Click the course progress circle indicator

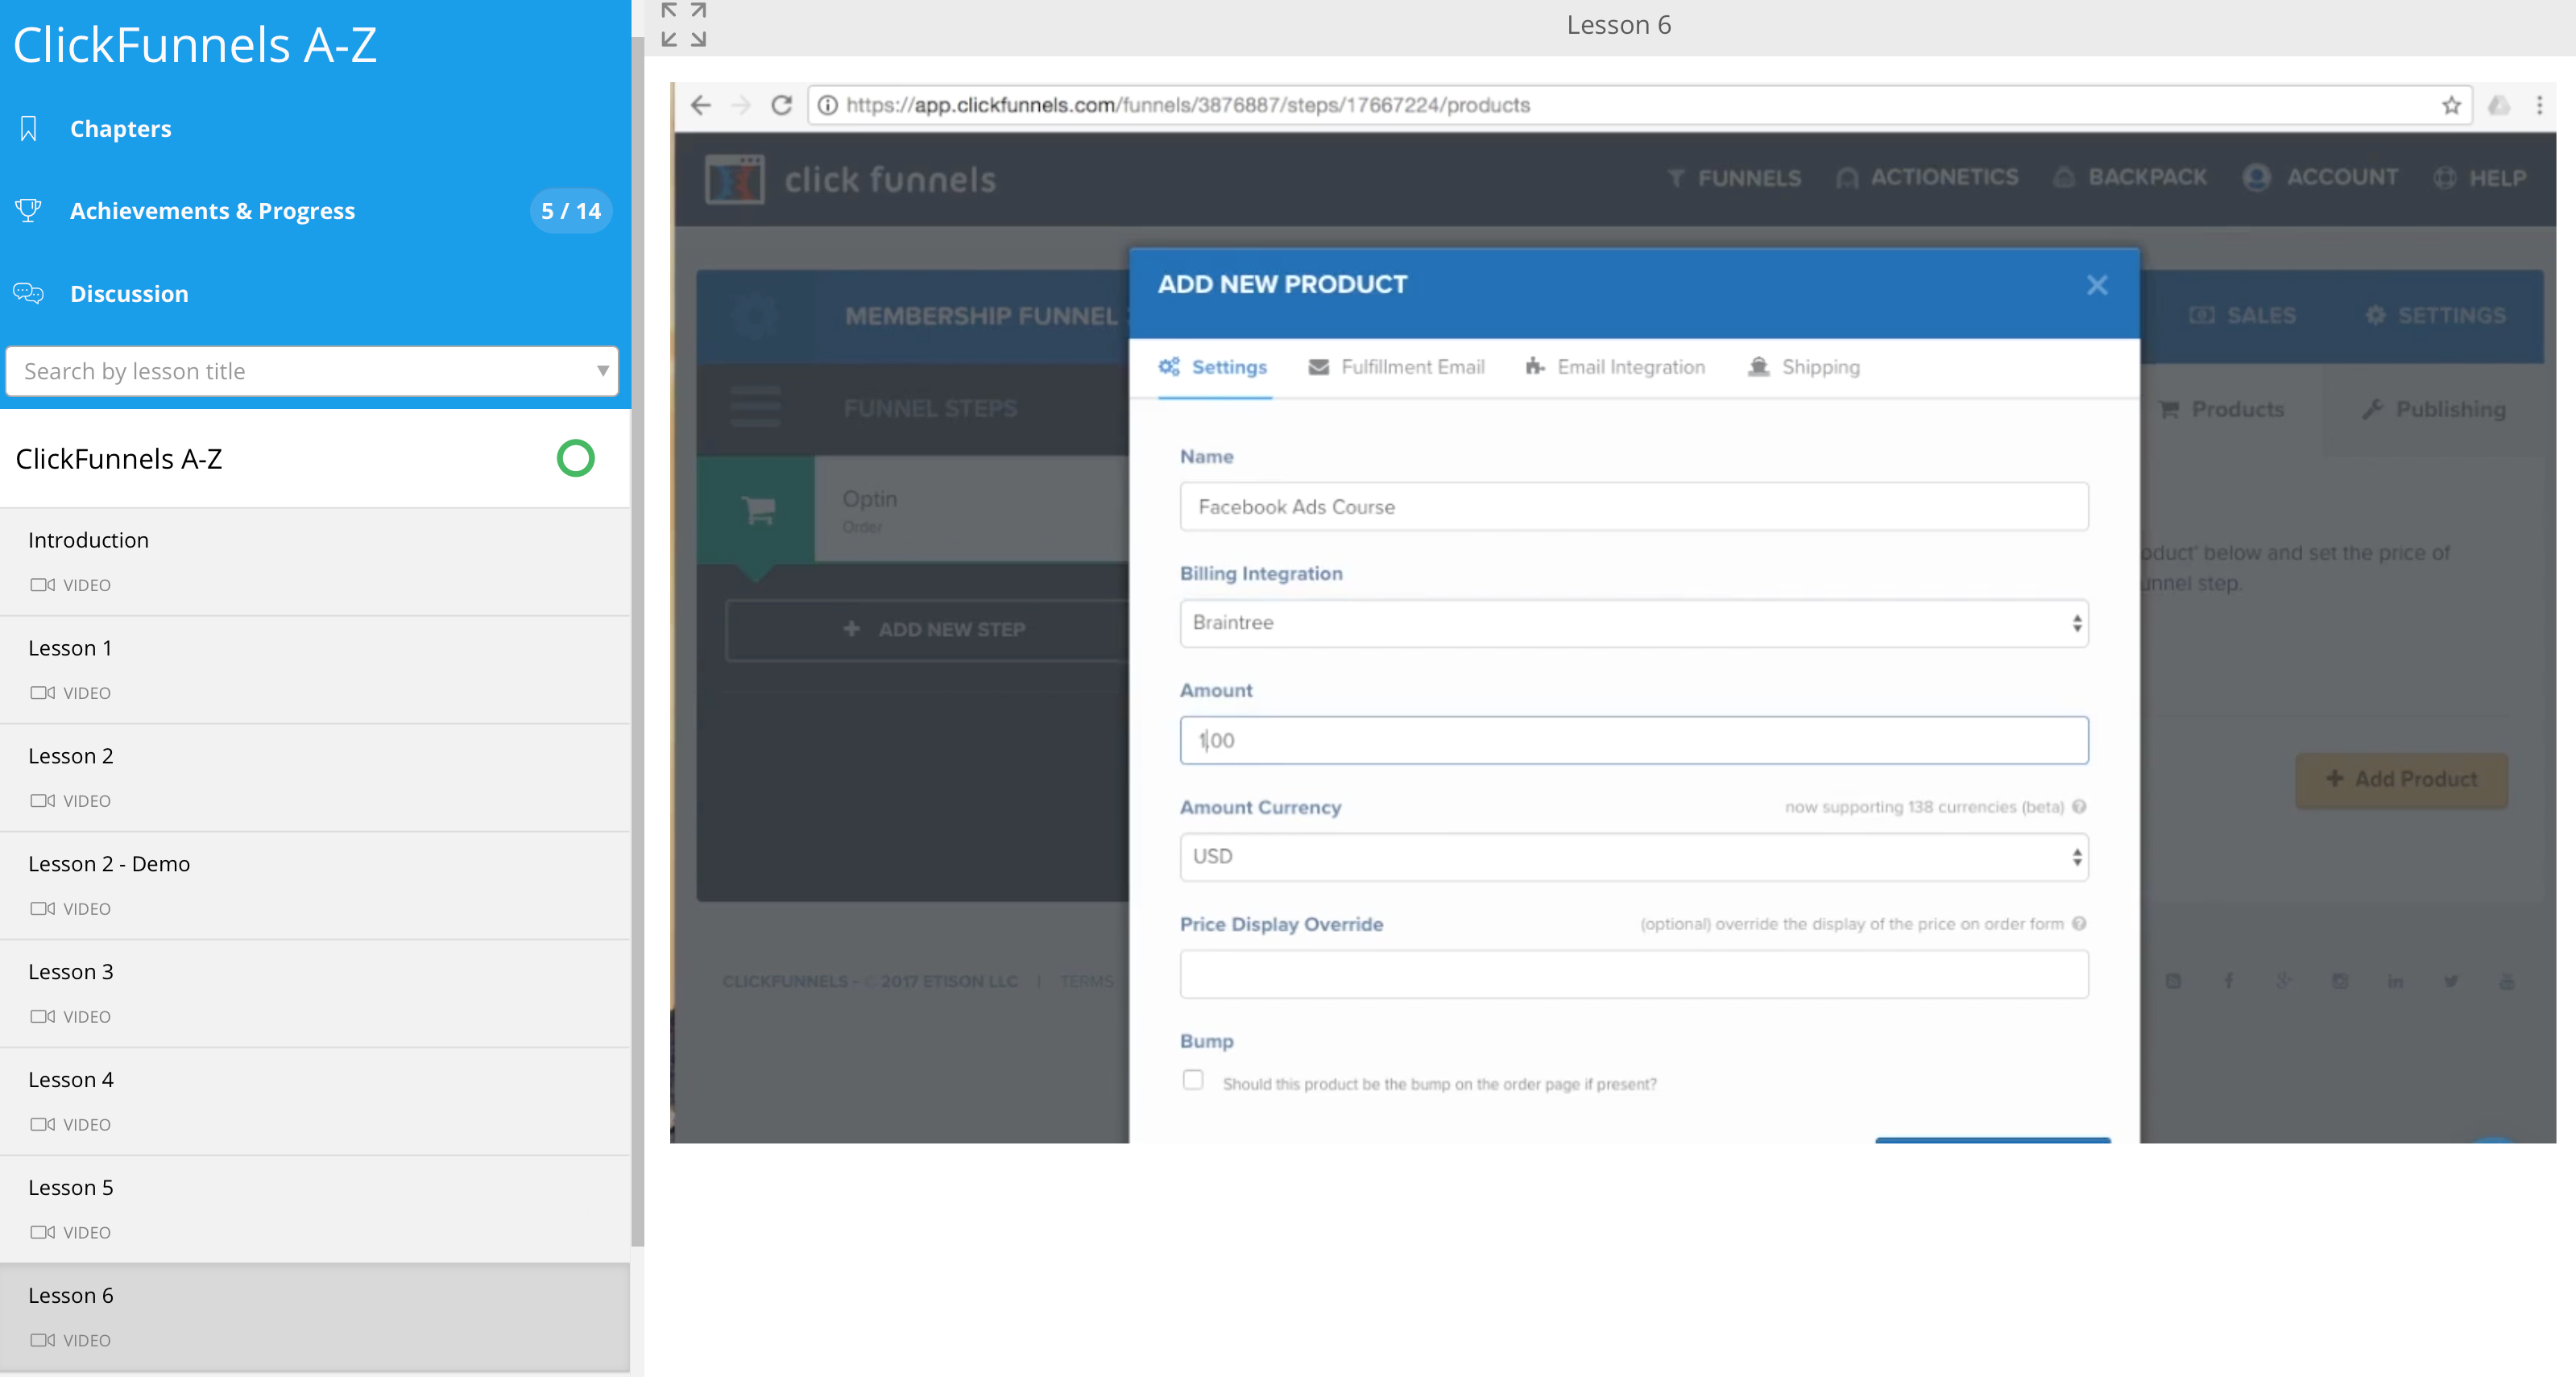[575, 458]
